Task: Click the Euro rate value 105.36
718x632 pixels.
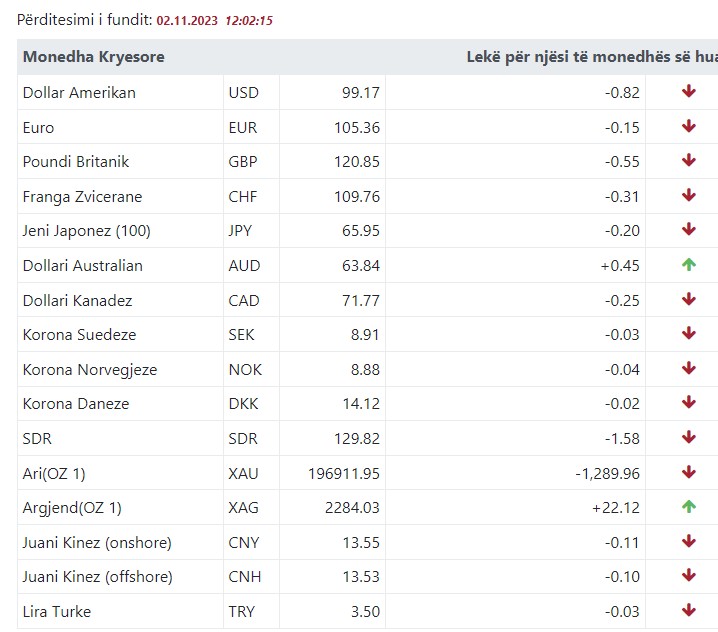Action: point(357,127)
